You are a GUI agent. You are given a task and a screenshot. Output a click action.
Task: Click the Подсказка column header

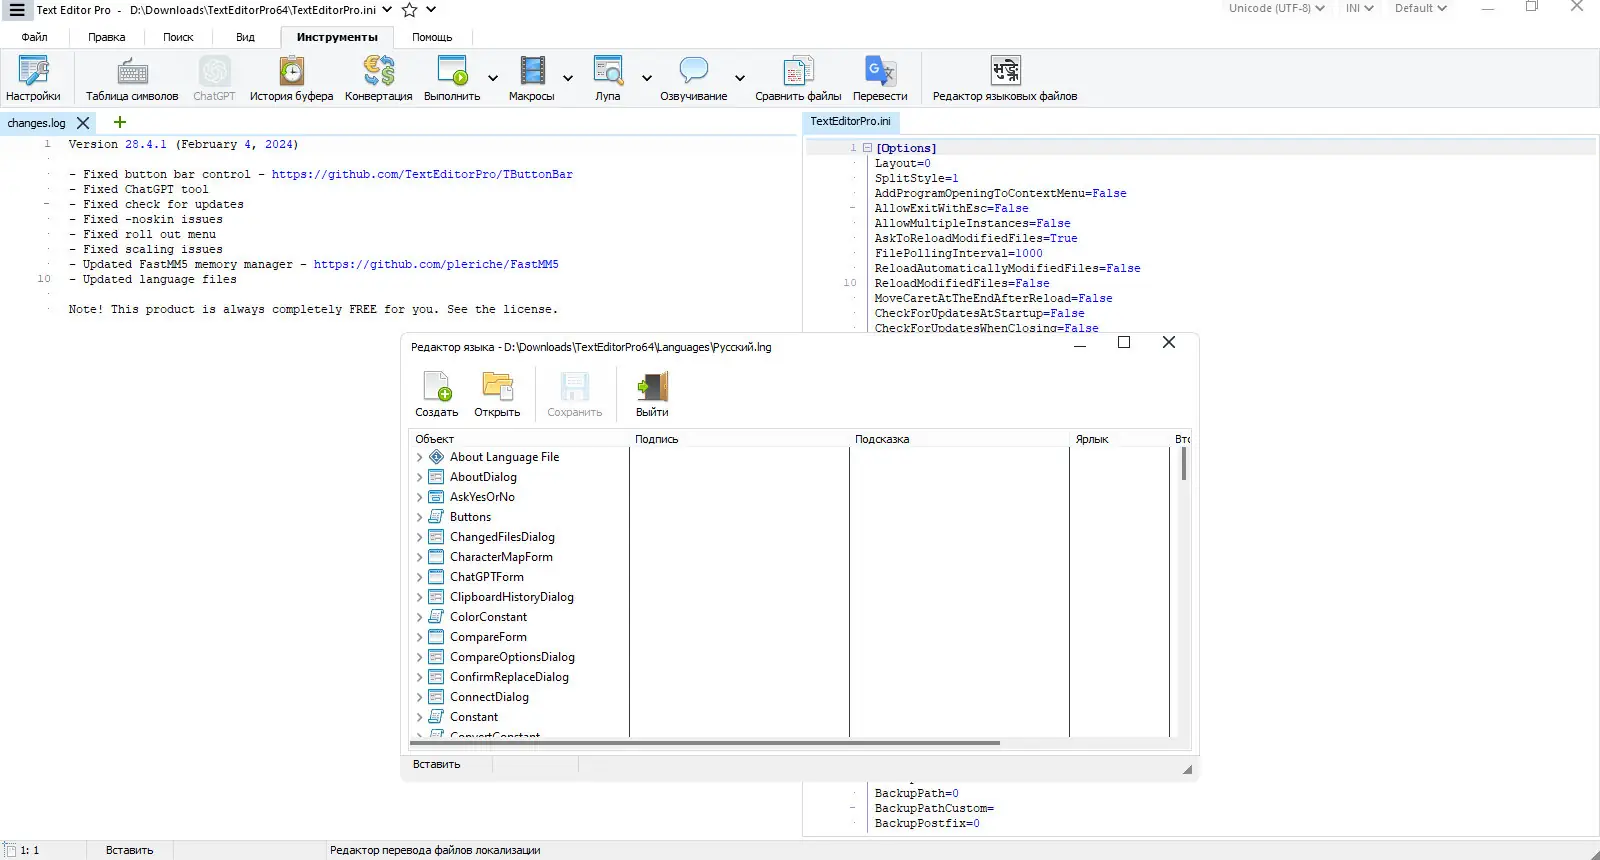click(x=959, y=439)
